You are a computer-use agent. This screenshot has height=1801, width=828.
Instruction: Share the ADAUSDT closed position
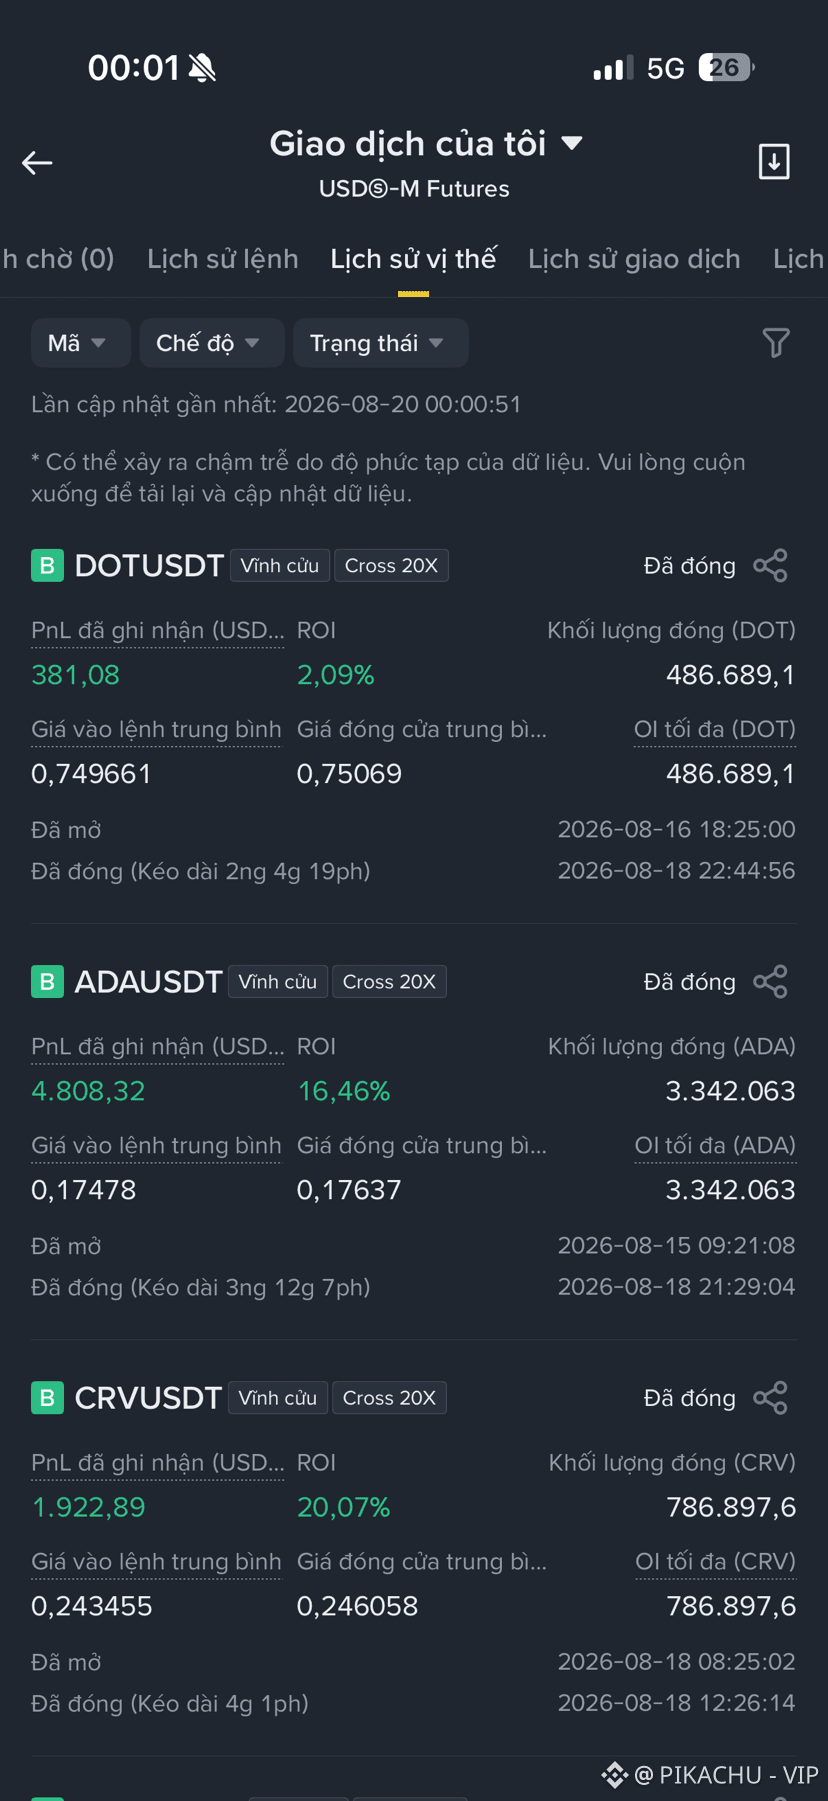coord(770,981)
